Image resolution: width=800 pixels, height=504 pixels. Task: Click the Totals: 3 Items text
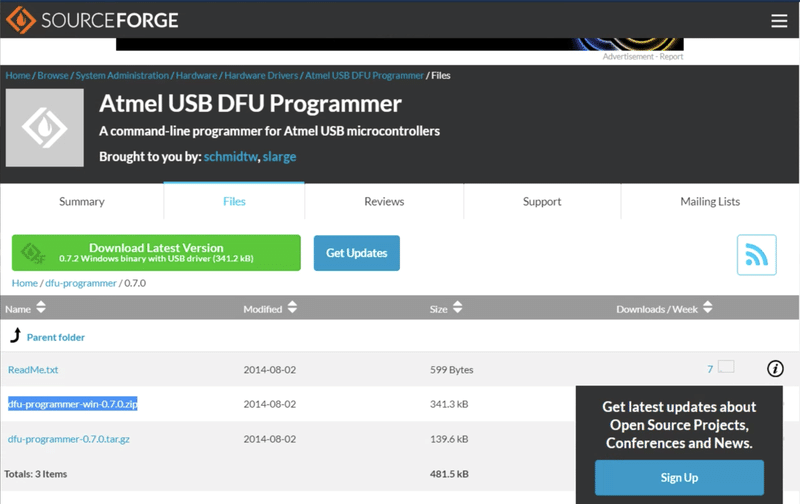(36, 474)
